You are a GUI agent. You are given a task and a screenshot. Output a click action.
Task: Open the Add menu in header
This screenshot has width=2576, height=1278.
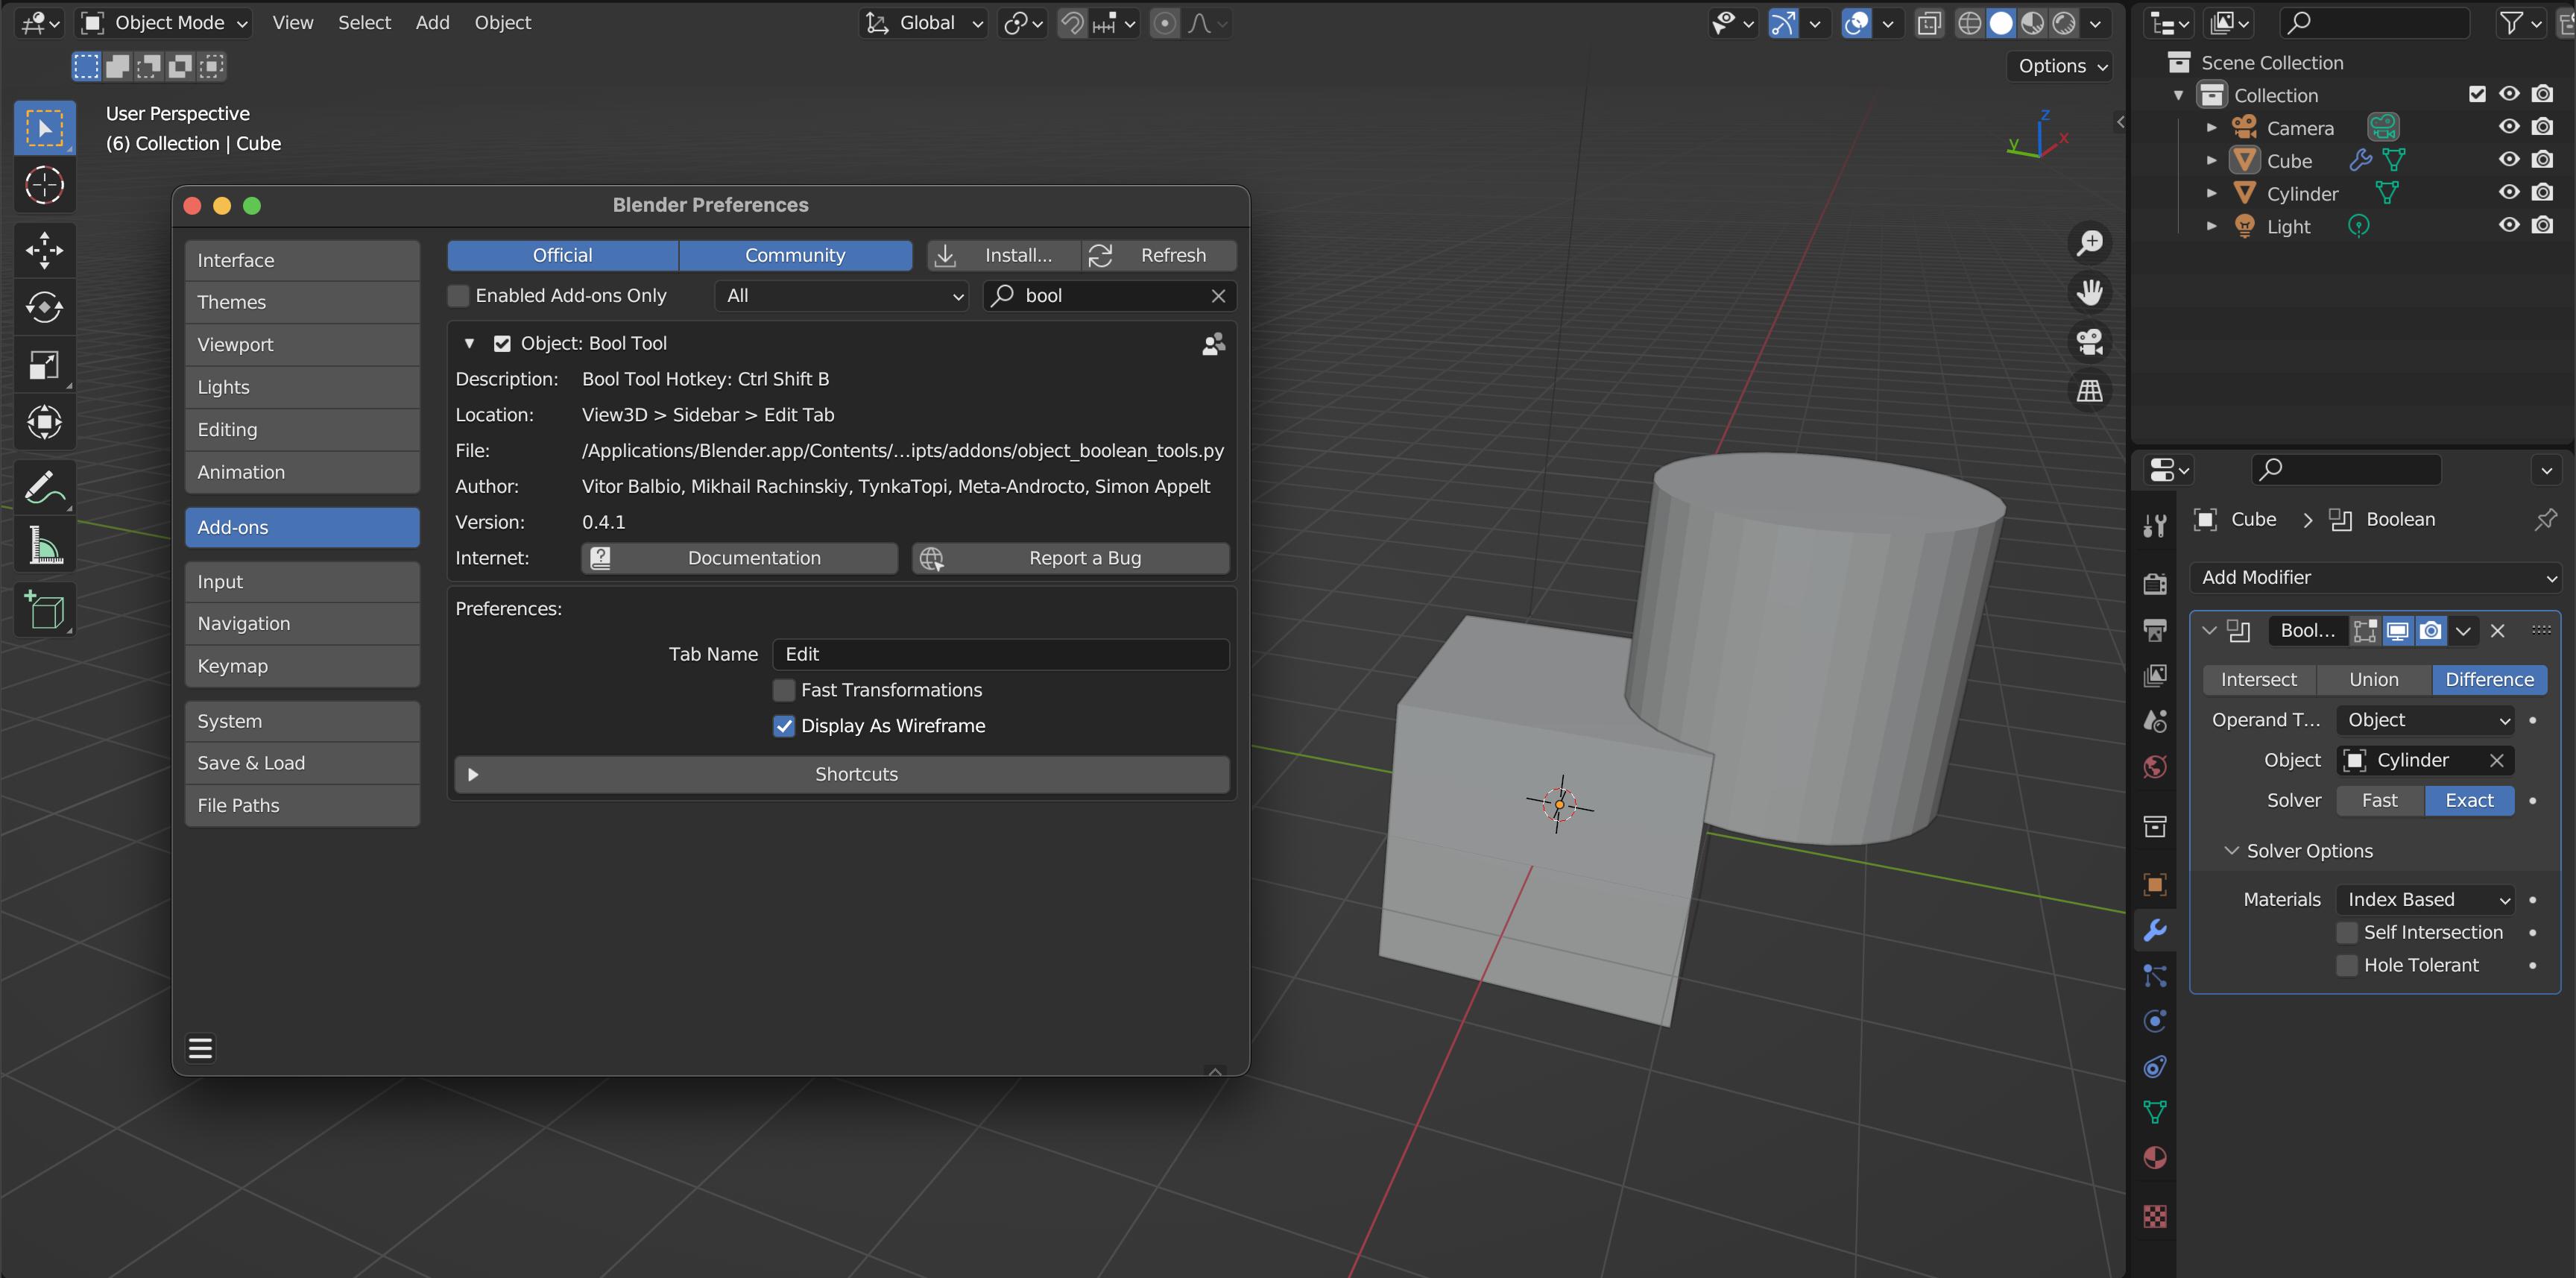tap(432, 23)
